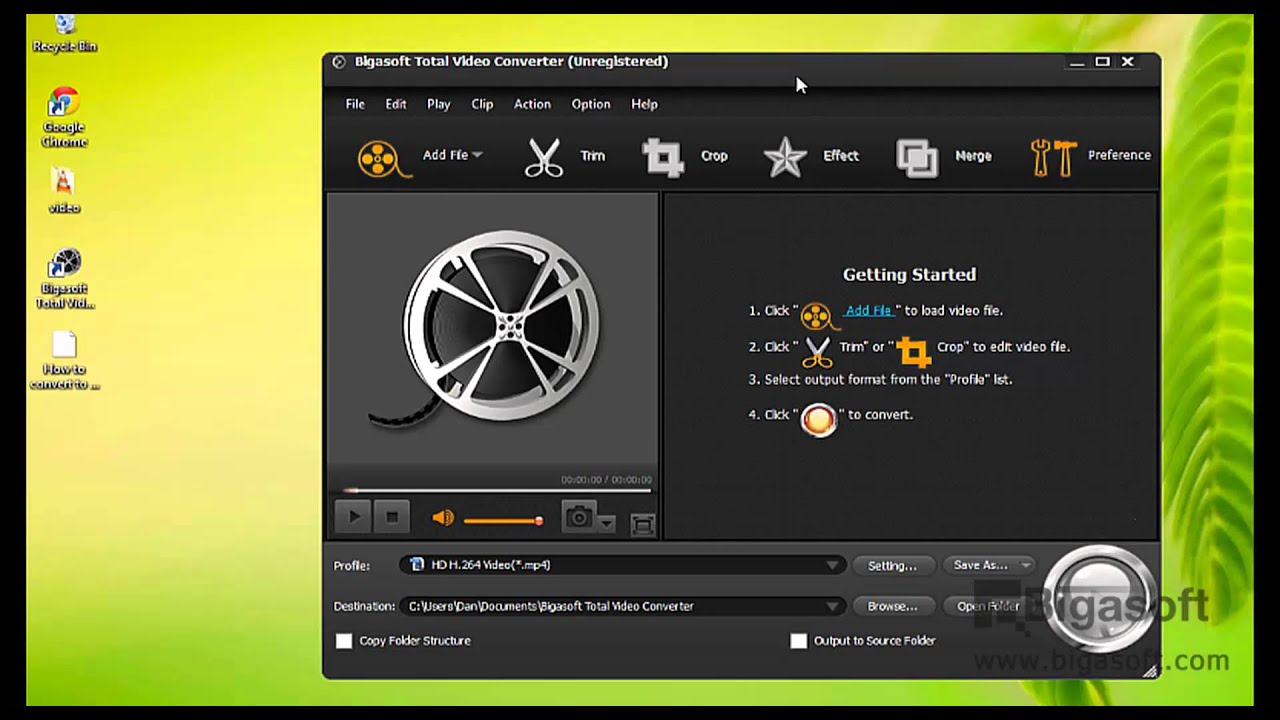The image size is (1280, 720).
Task: Open the Play menu
Action: [x=438, y=104]
